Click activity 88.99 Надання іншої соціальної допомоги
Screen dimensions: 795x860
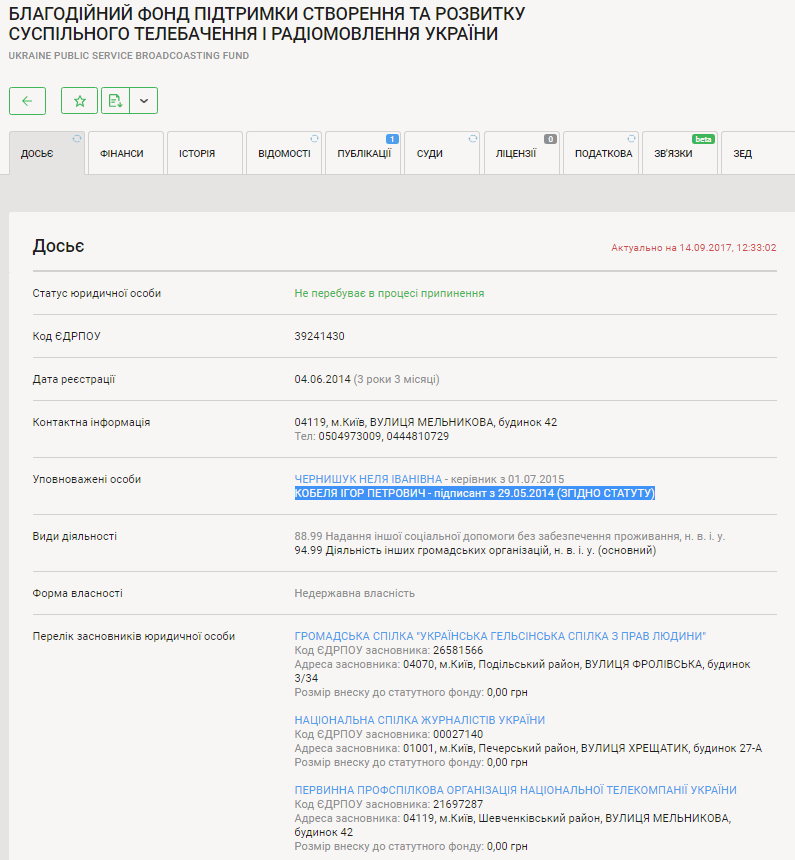510,536
